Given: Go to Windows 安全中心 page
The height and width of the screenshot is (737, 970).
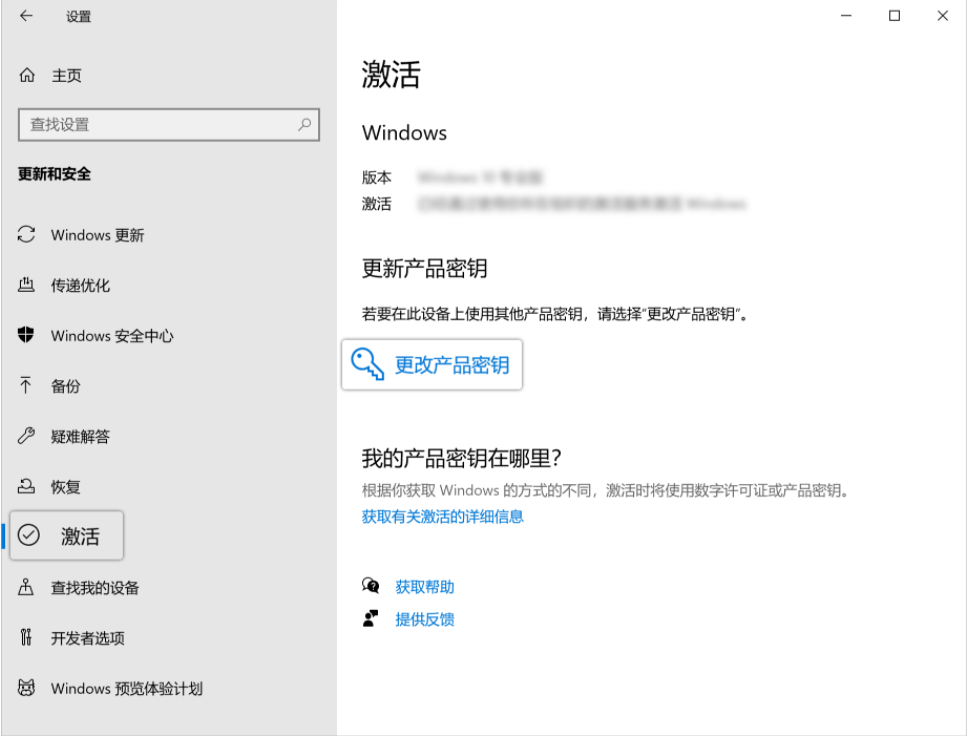Looking at the screenshot, I should point(112,336).
